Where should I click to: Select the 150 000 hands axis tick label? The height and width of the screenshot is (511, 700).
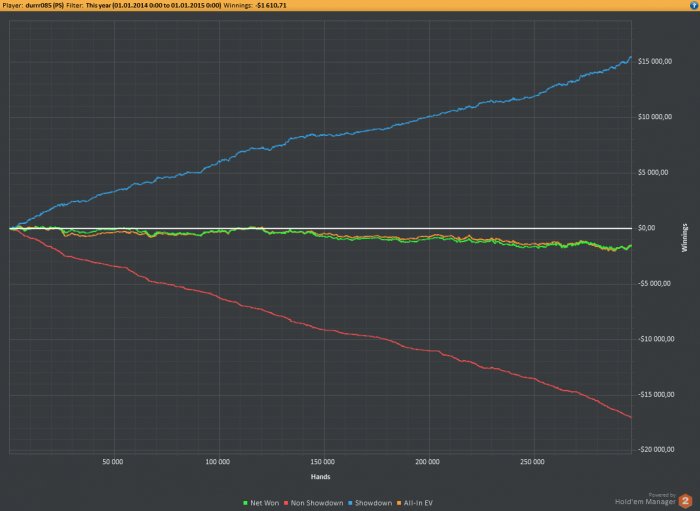[322, 462]
